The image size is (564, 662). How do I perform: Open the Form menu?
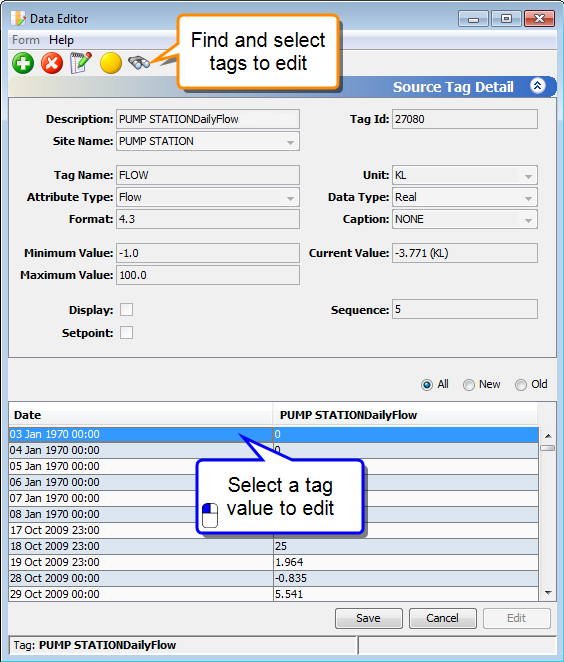pyautogui.click(x=26, y=40)
